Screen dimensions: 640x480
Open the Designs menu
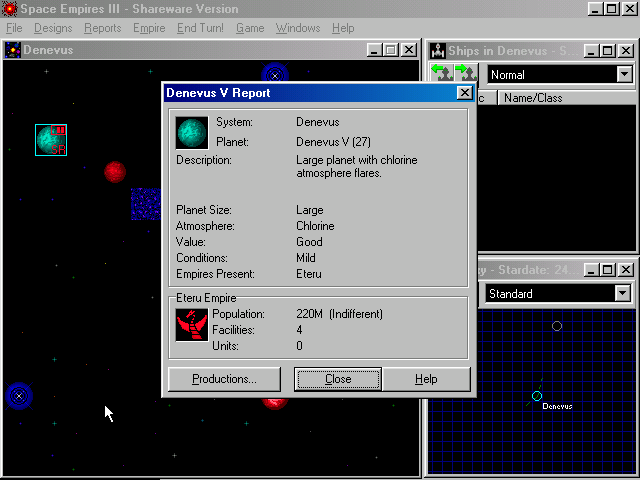click(53, 28)
